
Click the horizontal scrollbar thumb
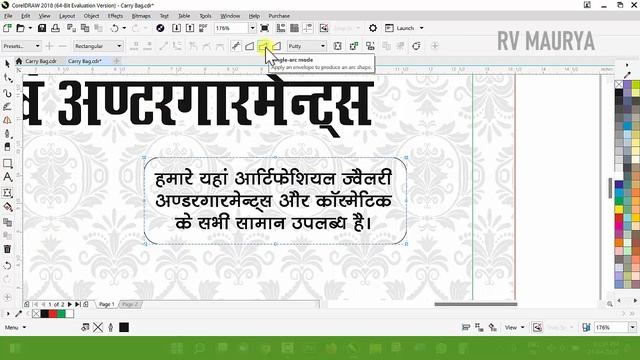pyautogui.click(x=476, y=304)
